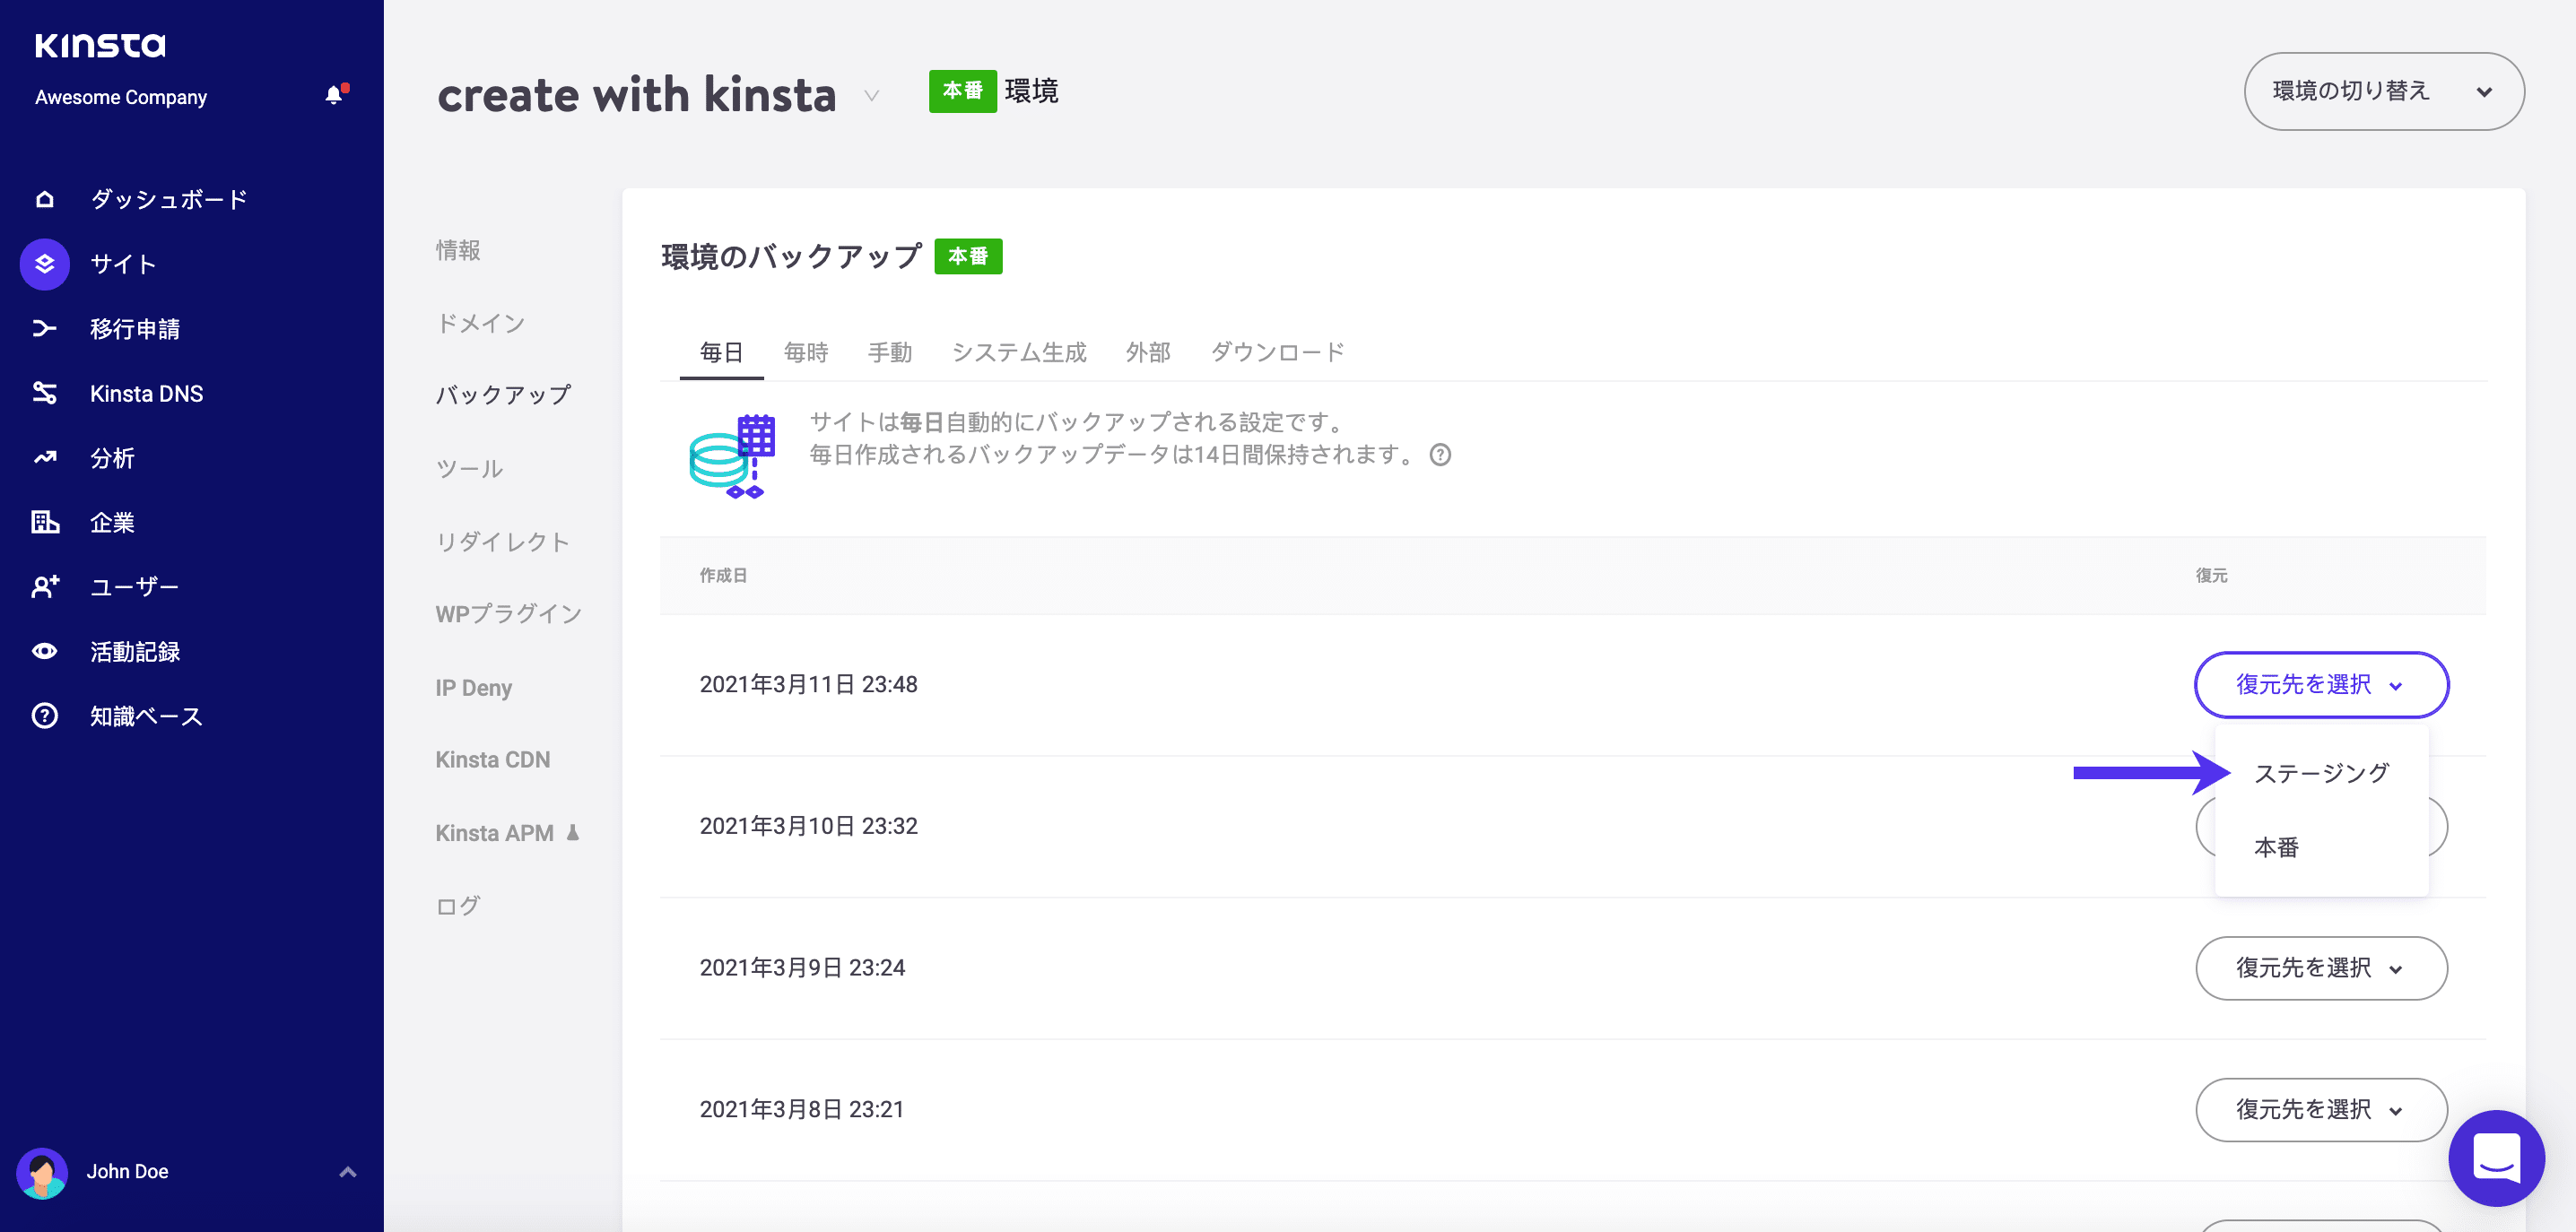Screen dimensions: 2576x1232
Task: Collapse the John Doe account section
Action: coord(347,1171)
